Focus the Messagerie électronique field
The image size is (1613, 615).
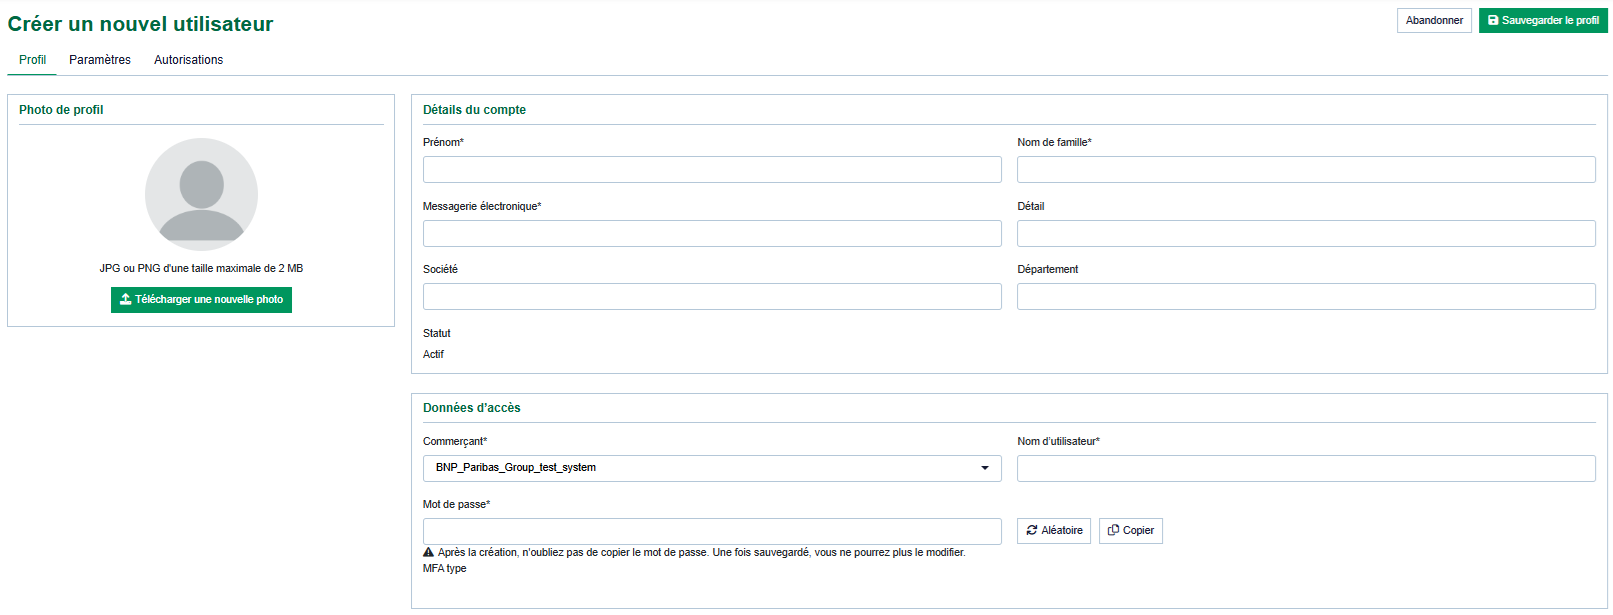711,233
